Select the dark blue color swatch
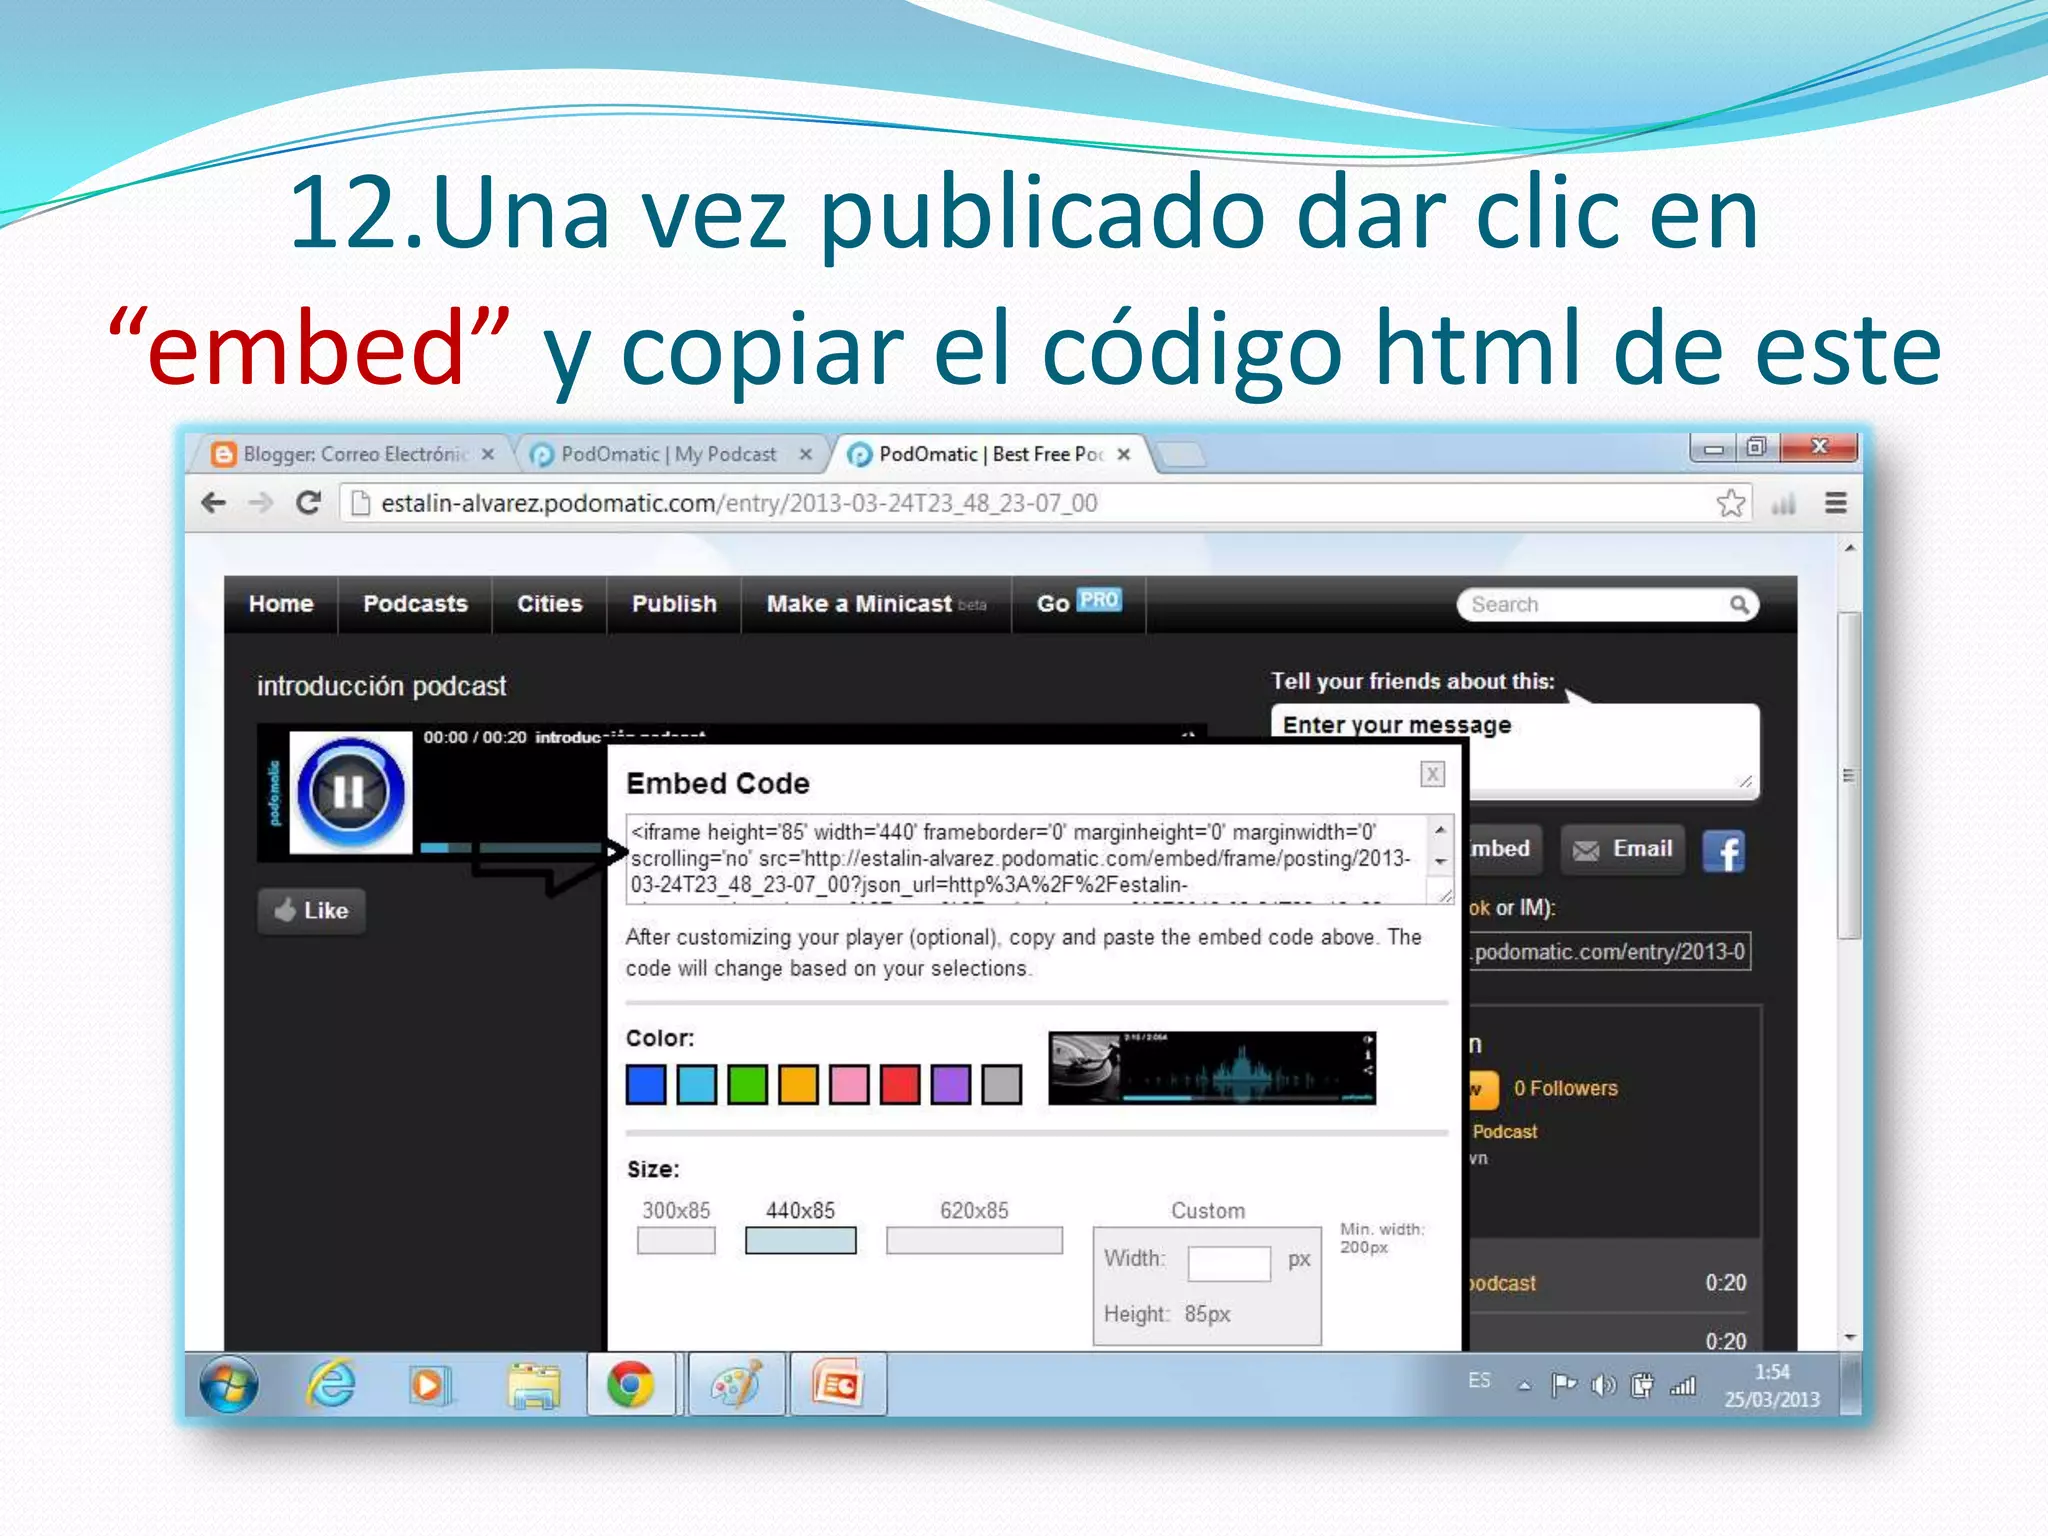The image size is (2048, 1536). pyautogui.click(x=646, y=1085)
